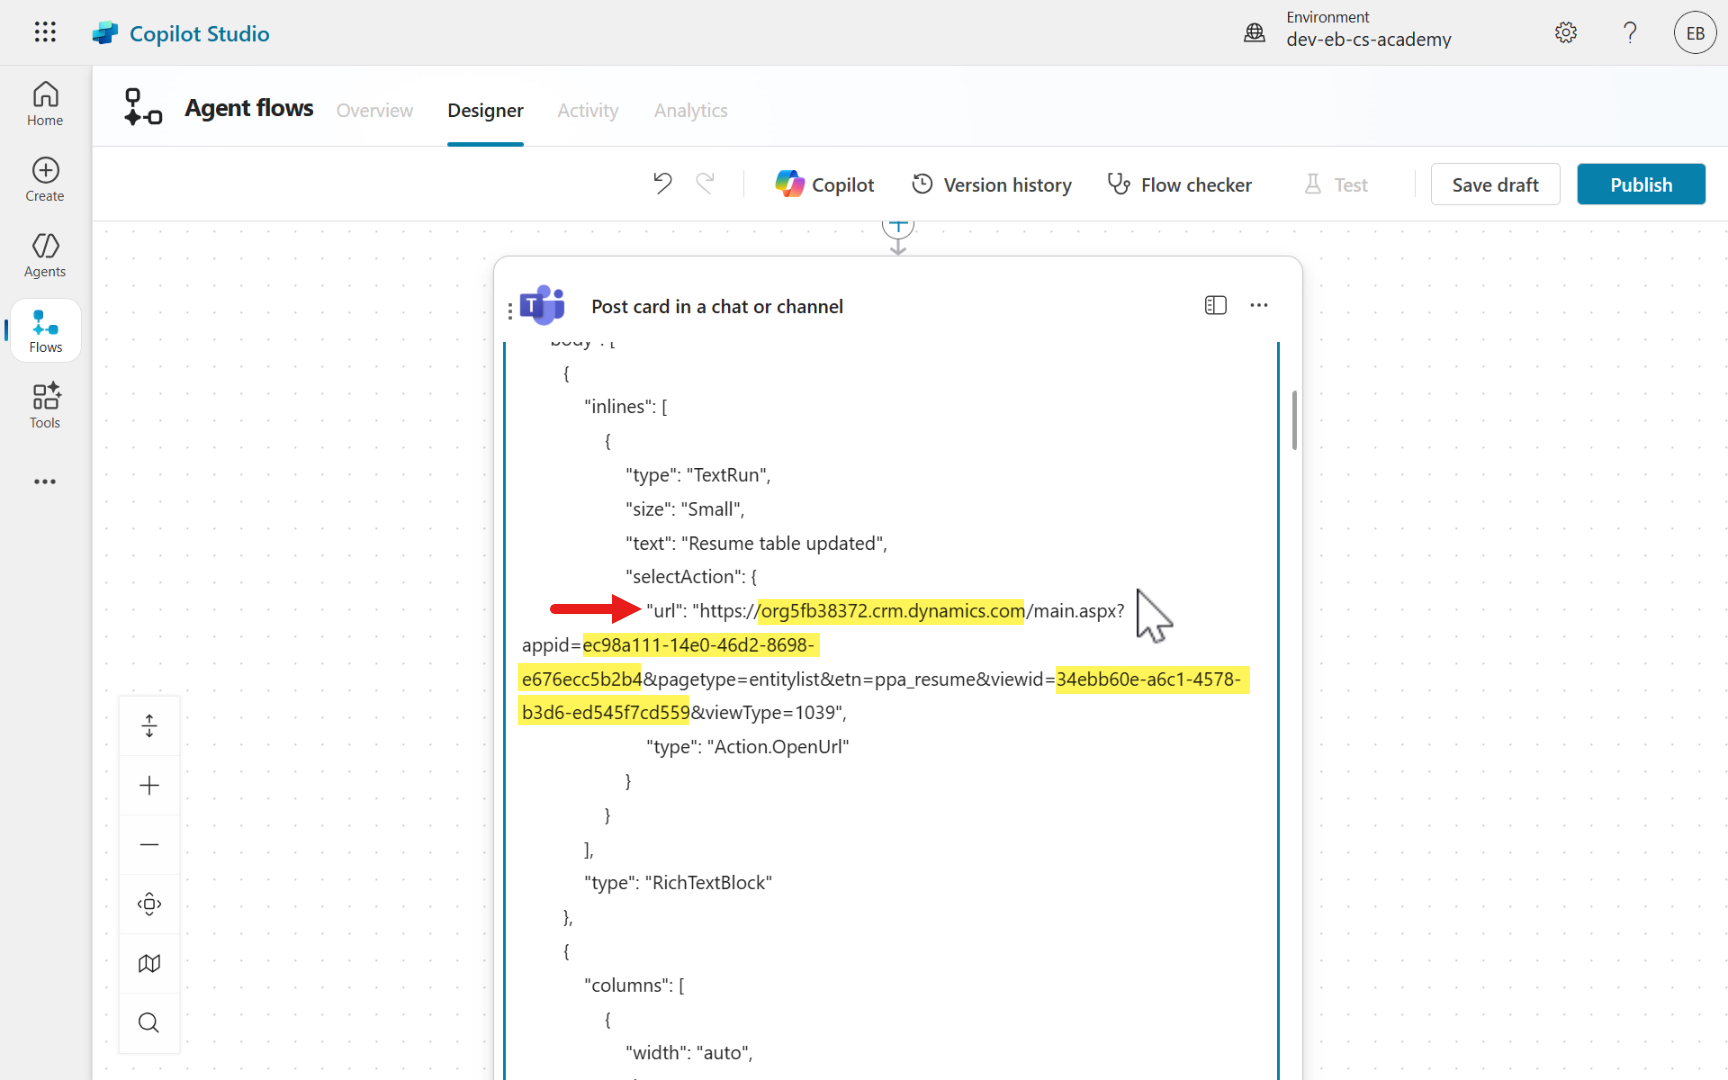Click the Undo arrow in toolbar
The image size is (1728, 1080).
click(662, 184)
